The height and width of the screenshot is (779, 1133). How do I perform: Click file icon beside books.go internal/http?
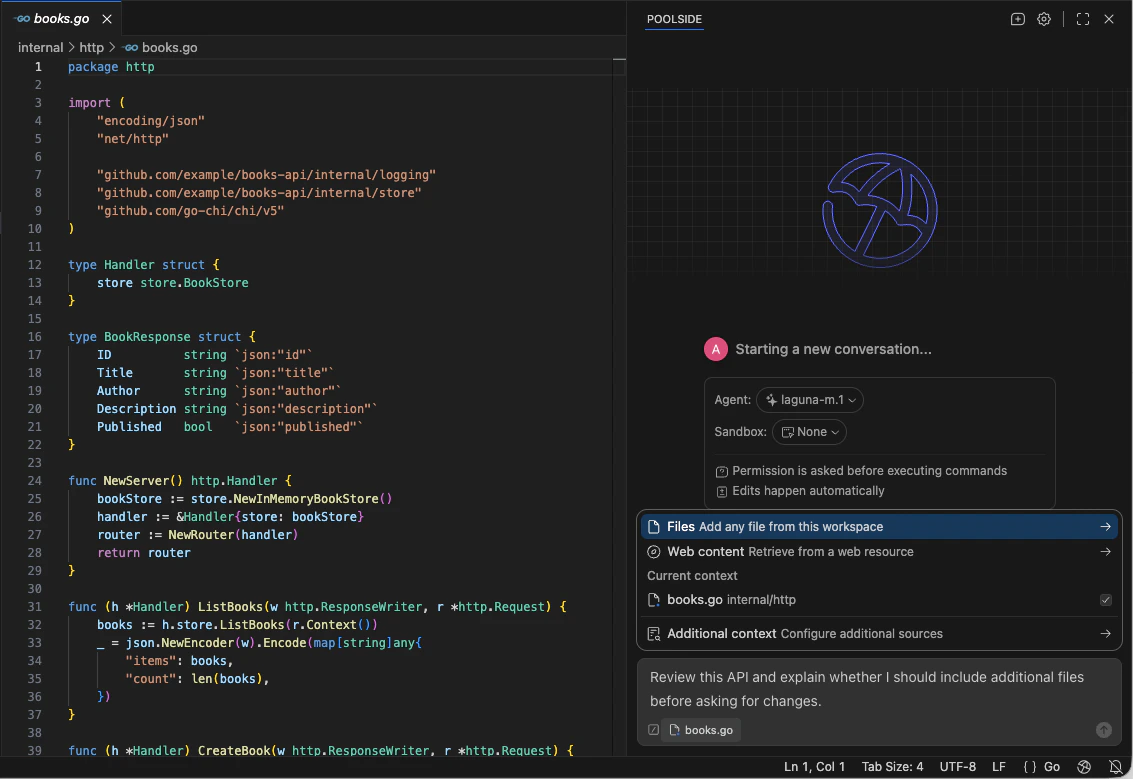653,600
